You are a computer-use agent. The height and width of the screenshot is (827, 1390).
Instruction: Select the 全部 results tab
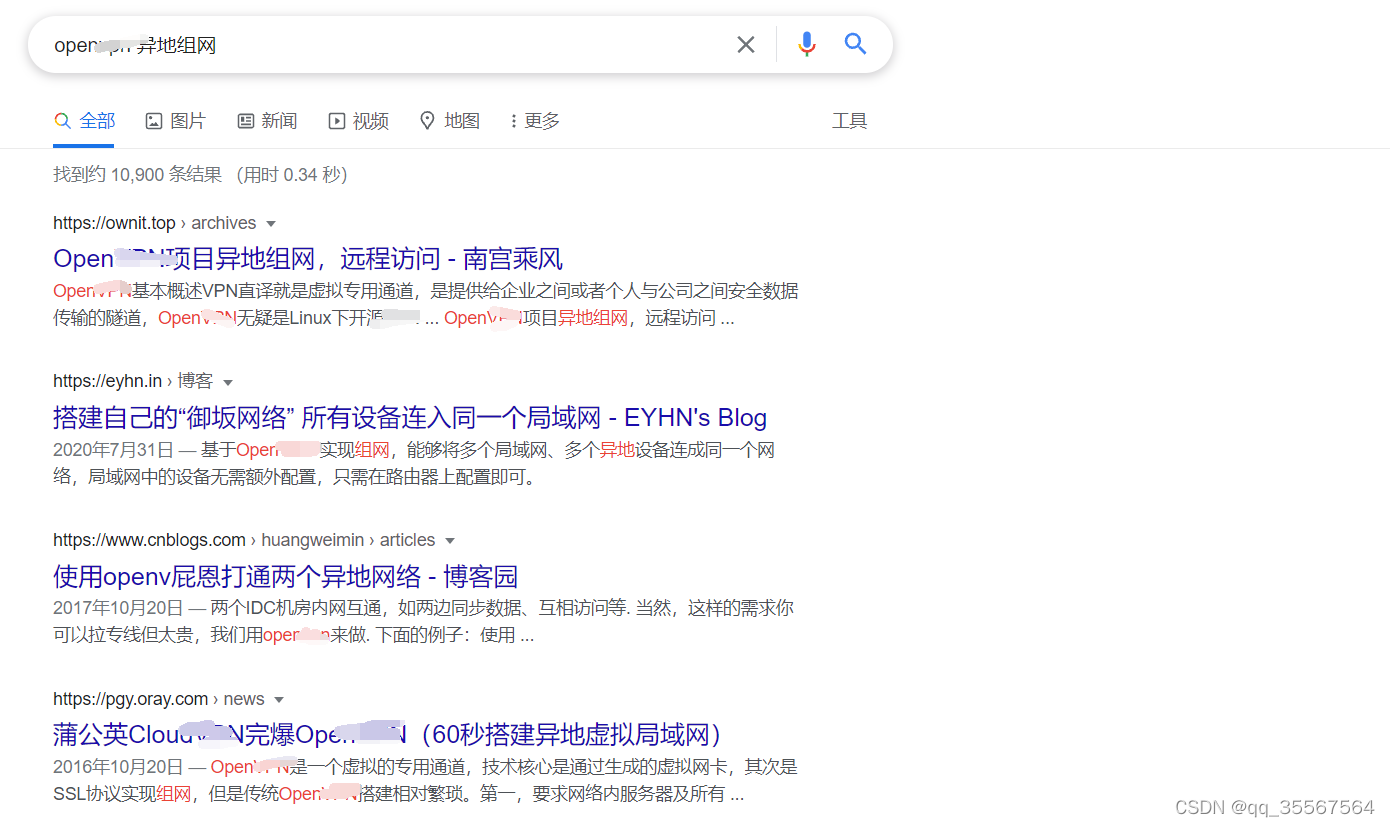tap(85, 121)
